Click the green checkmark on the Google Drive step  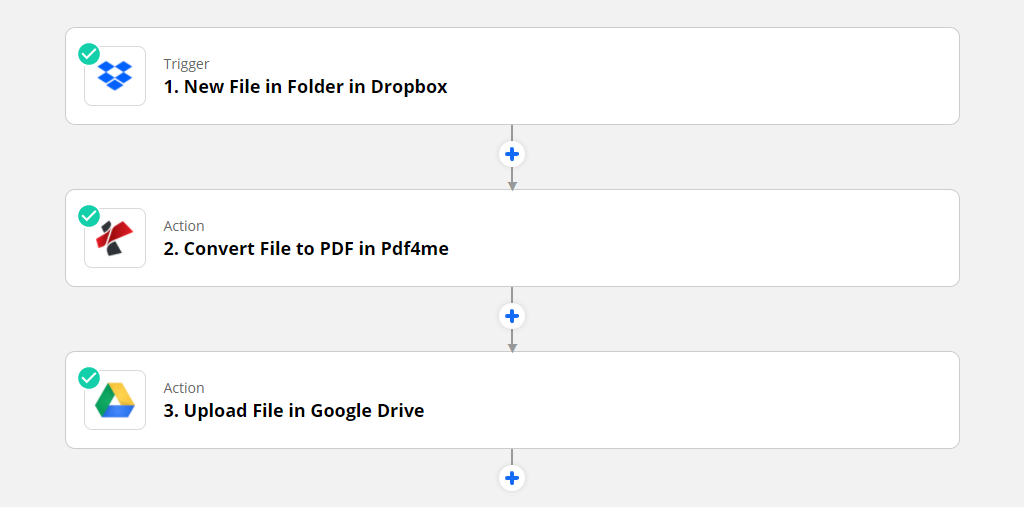pyautogui.click(x=89, y=377)
